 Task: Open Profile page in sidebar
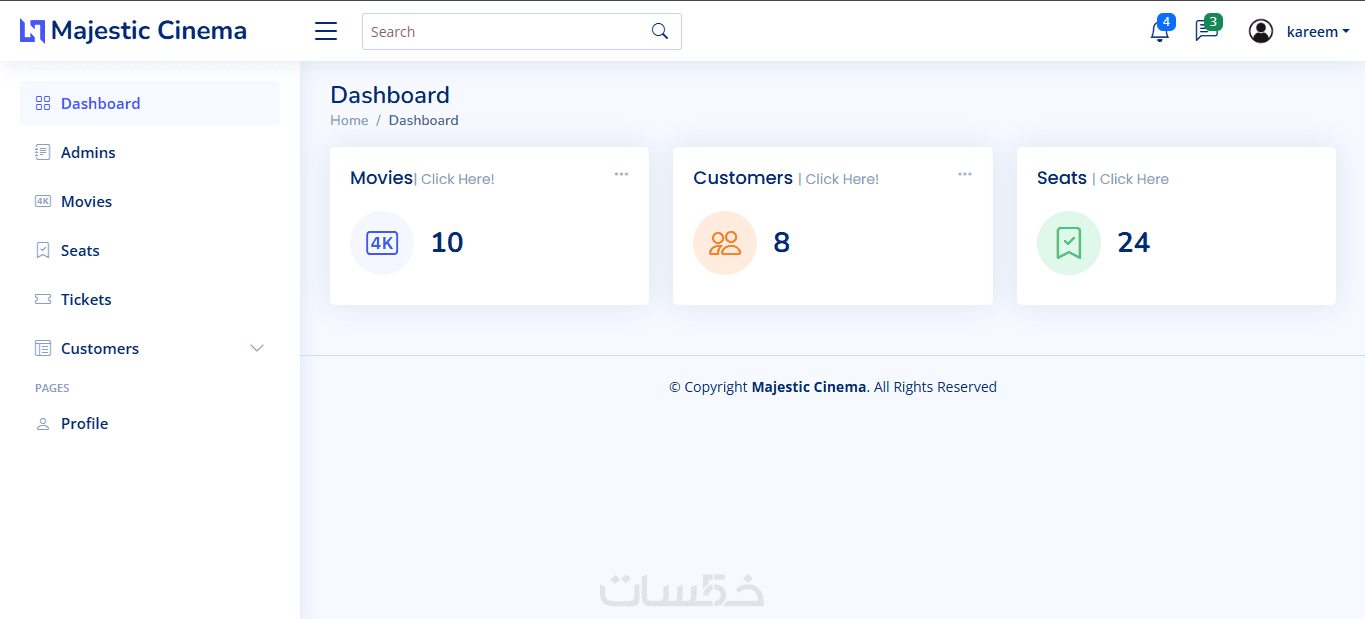click(84, 423)
